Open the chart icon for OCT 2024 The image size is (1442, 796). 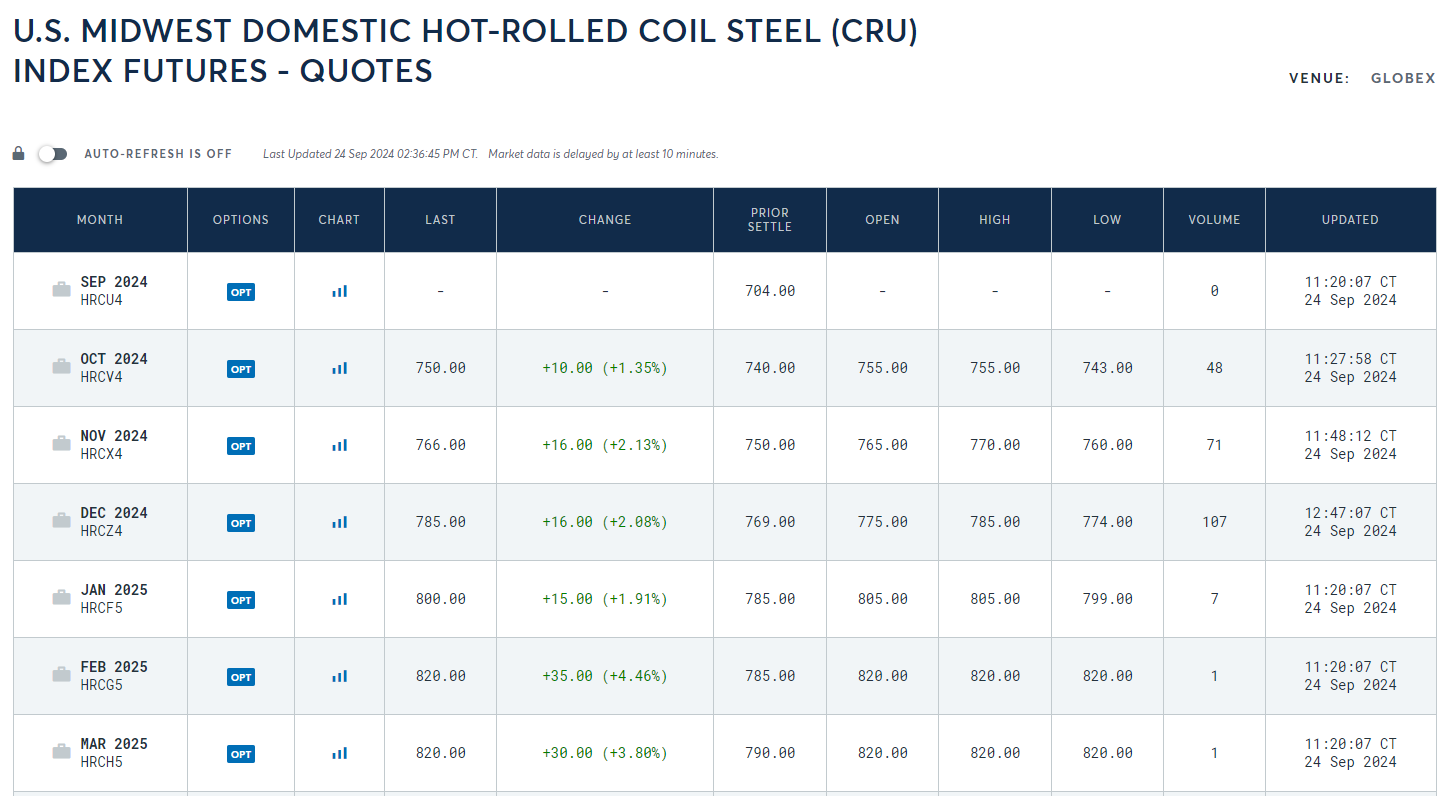(339, 368)
